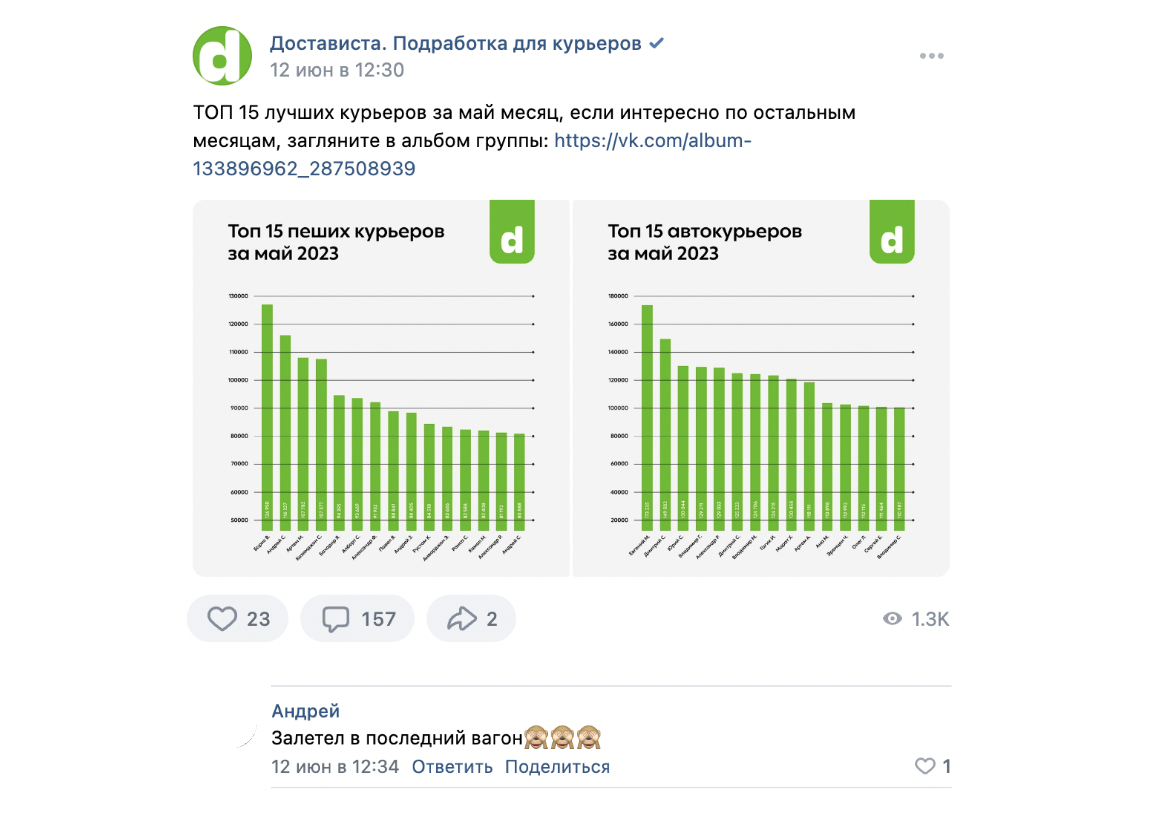
Task: Like the post with 23 likes
Action: coord(237,618)
